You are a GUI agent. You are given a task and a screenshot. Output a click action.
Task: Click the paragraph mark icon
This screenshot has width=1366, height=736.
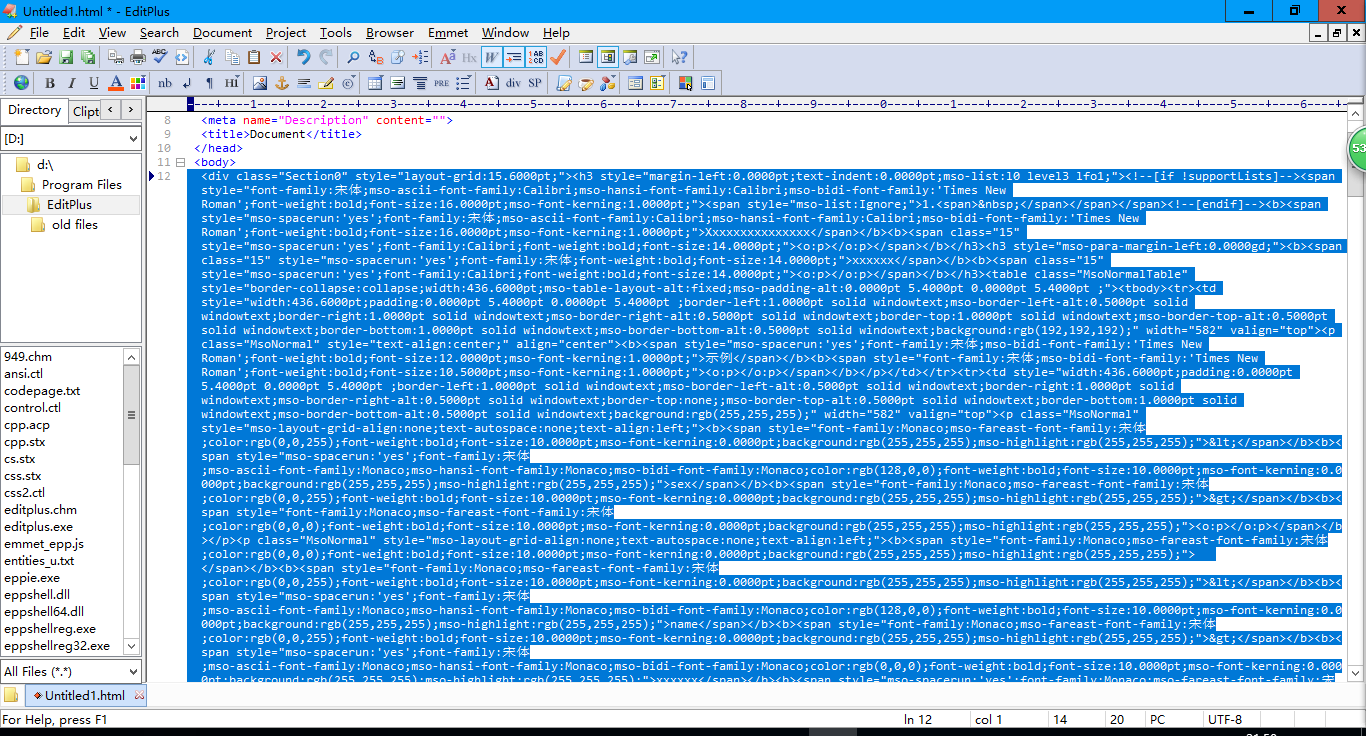pyautogui.click(x=209, y=83)
